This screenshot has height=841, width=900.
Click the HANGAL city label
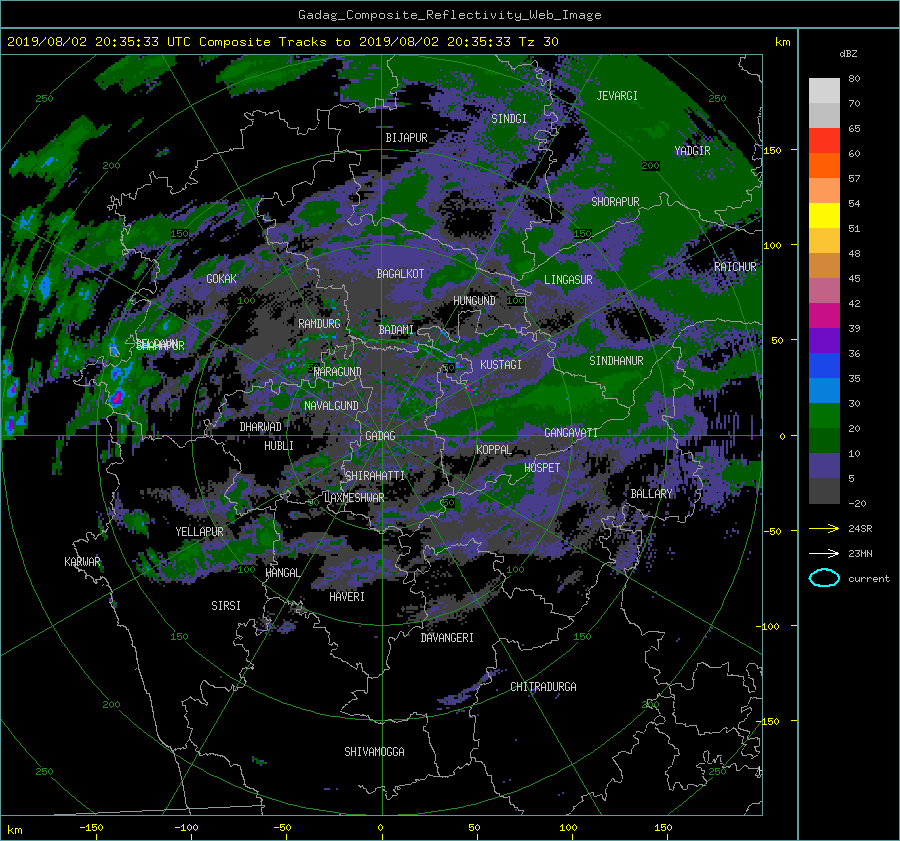point(282,573)
